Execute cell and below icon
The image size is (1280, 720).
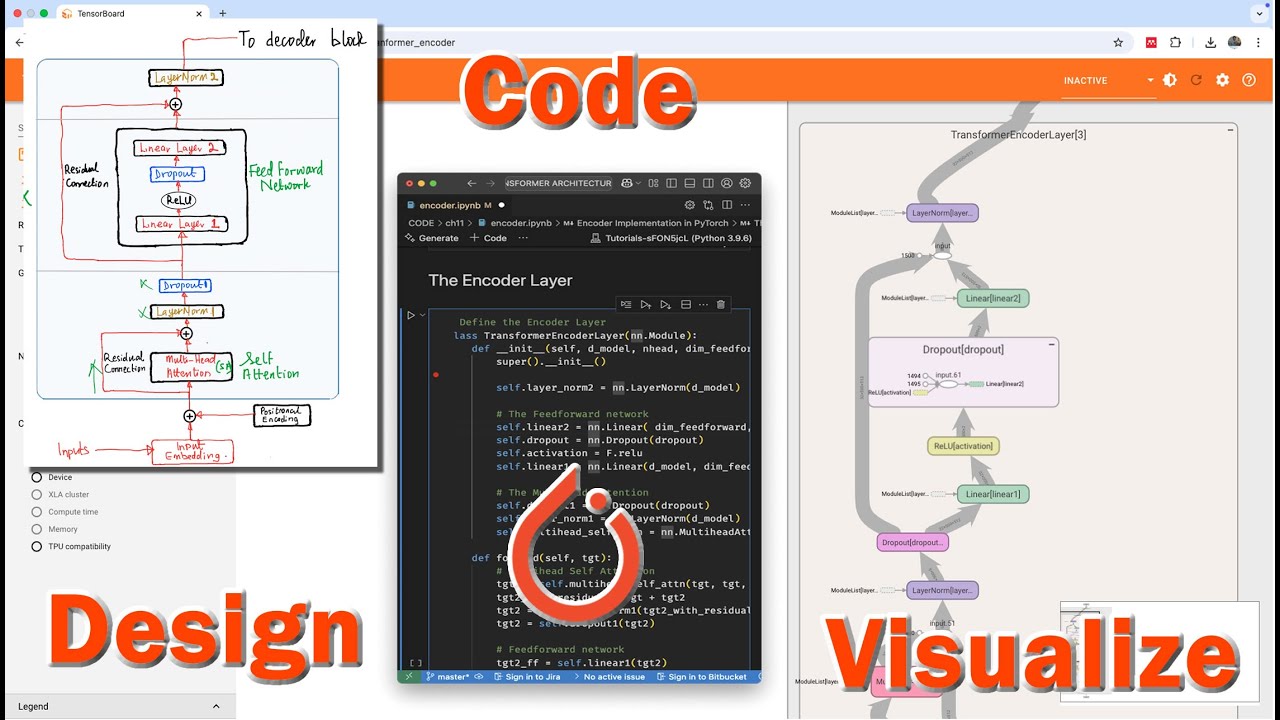pos(665,304)
